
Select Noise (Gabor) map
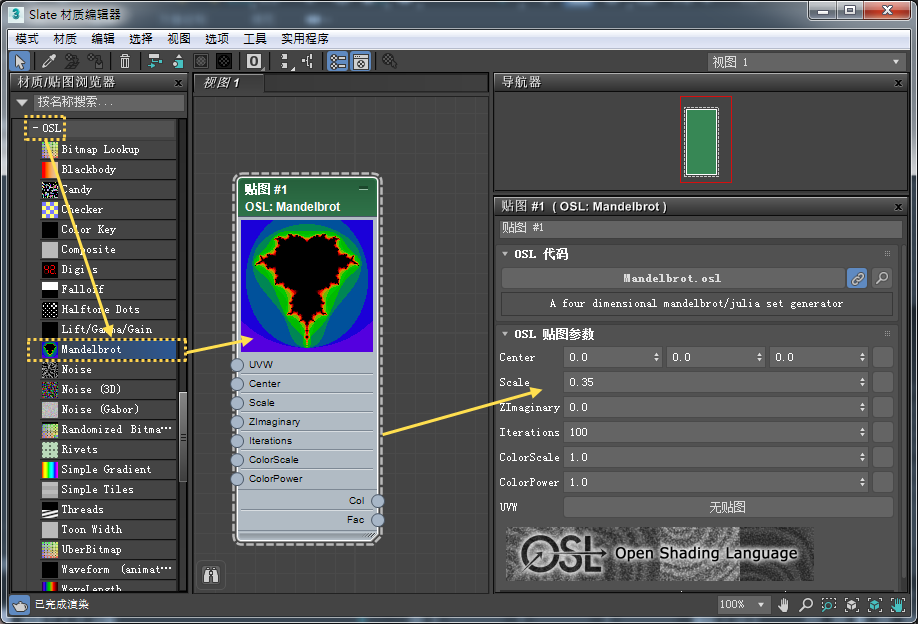point(108,410)
